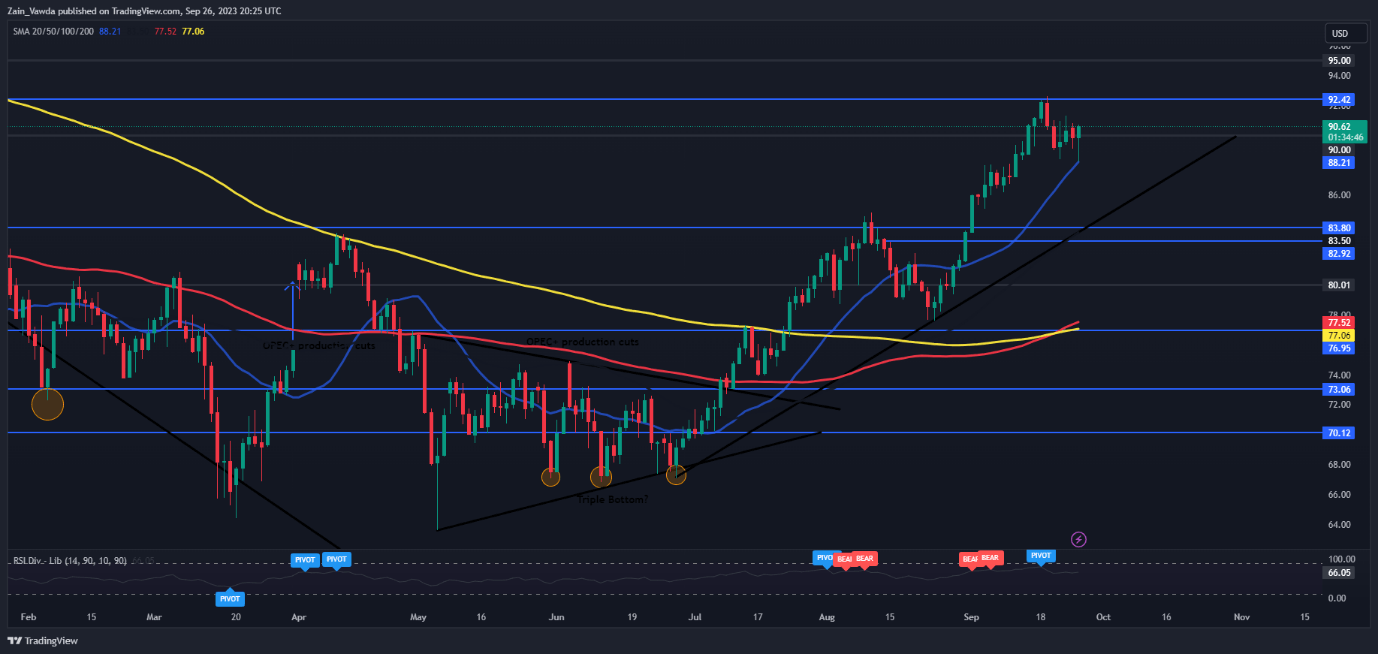Screen dimensions: 1378x654
Task: Select the 92.42 blue price label
Action: click(1338, 100)
